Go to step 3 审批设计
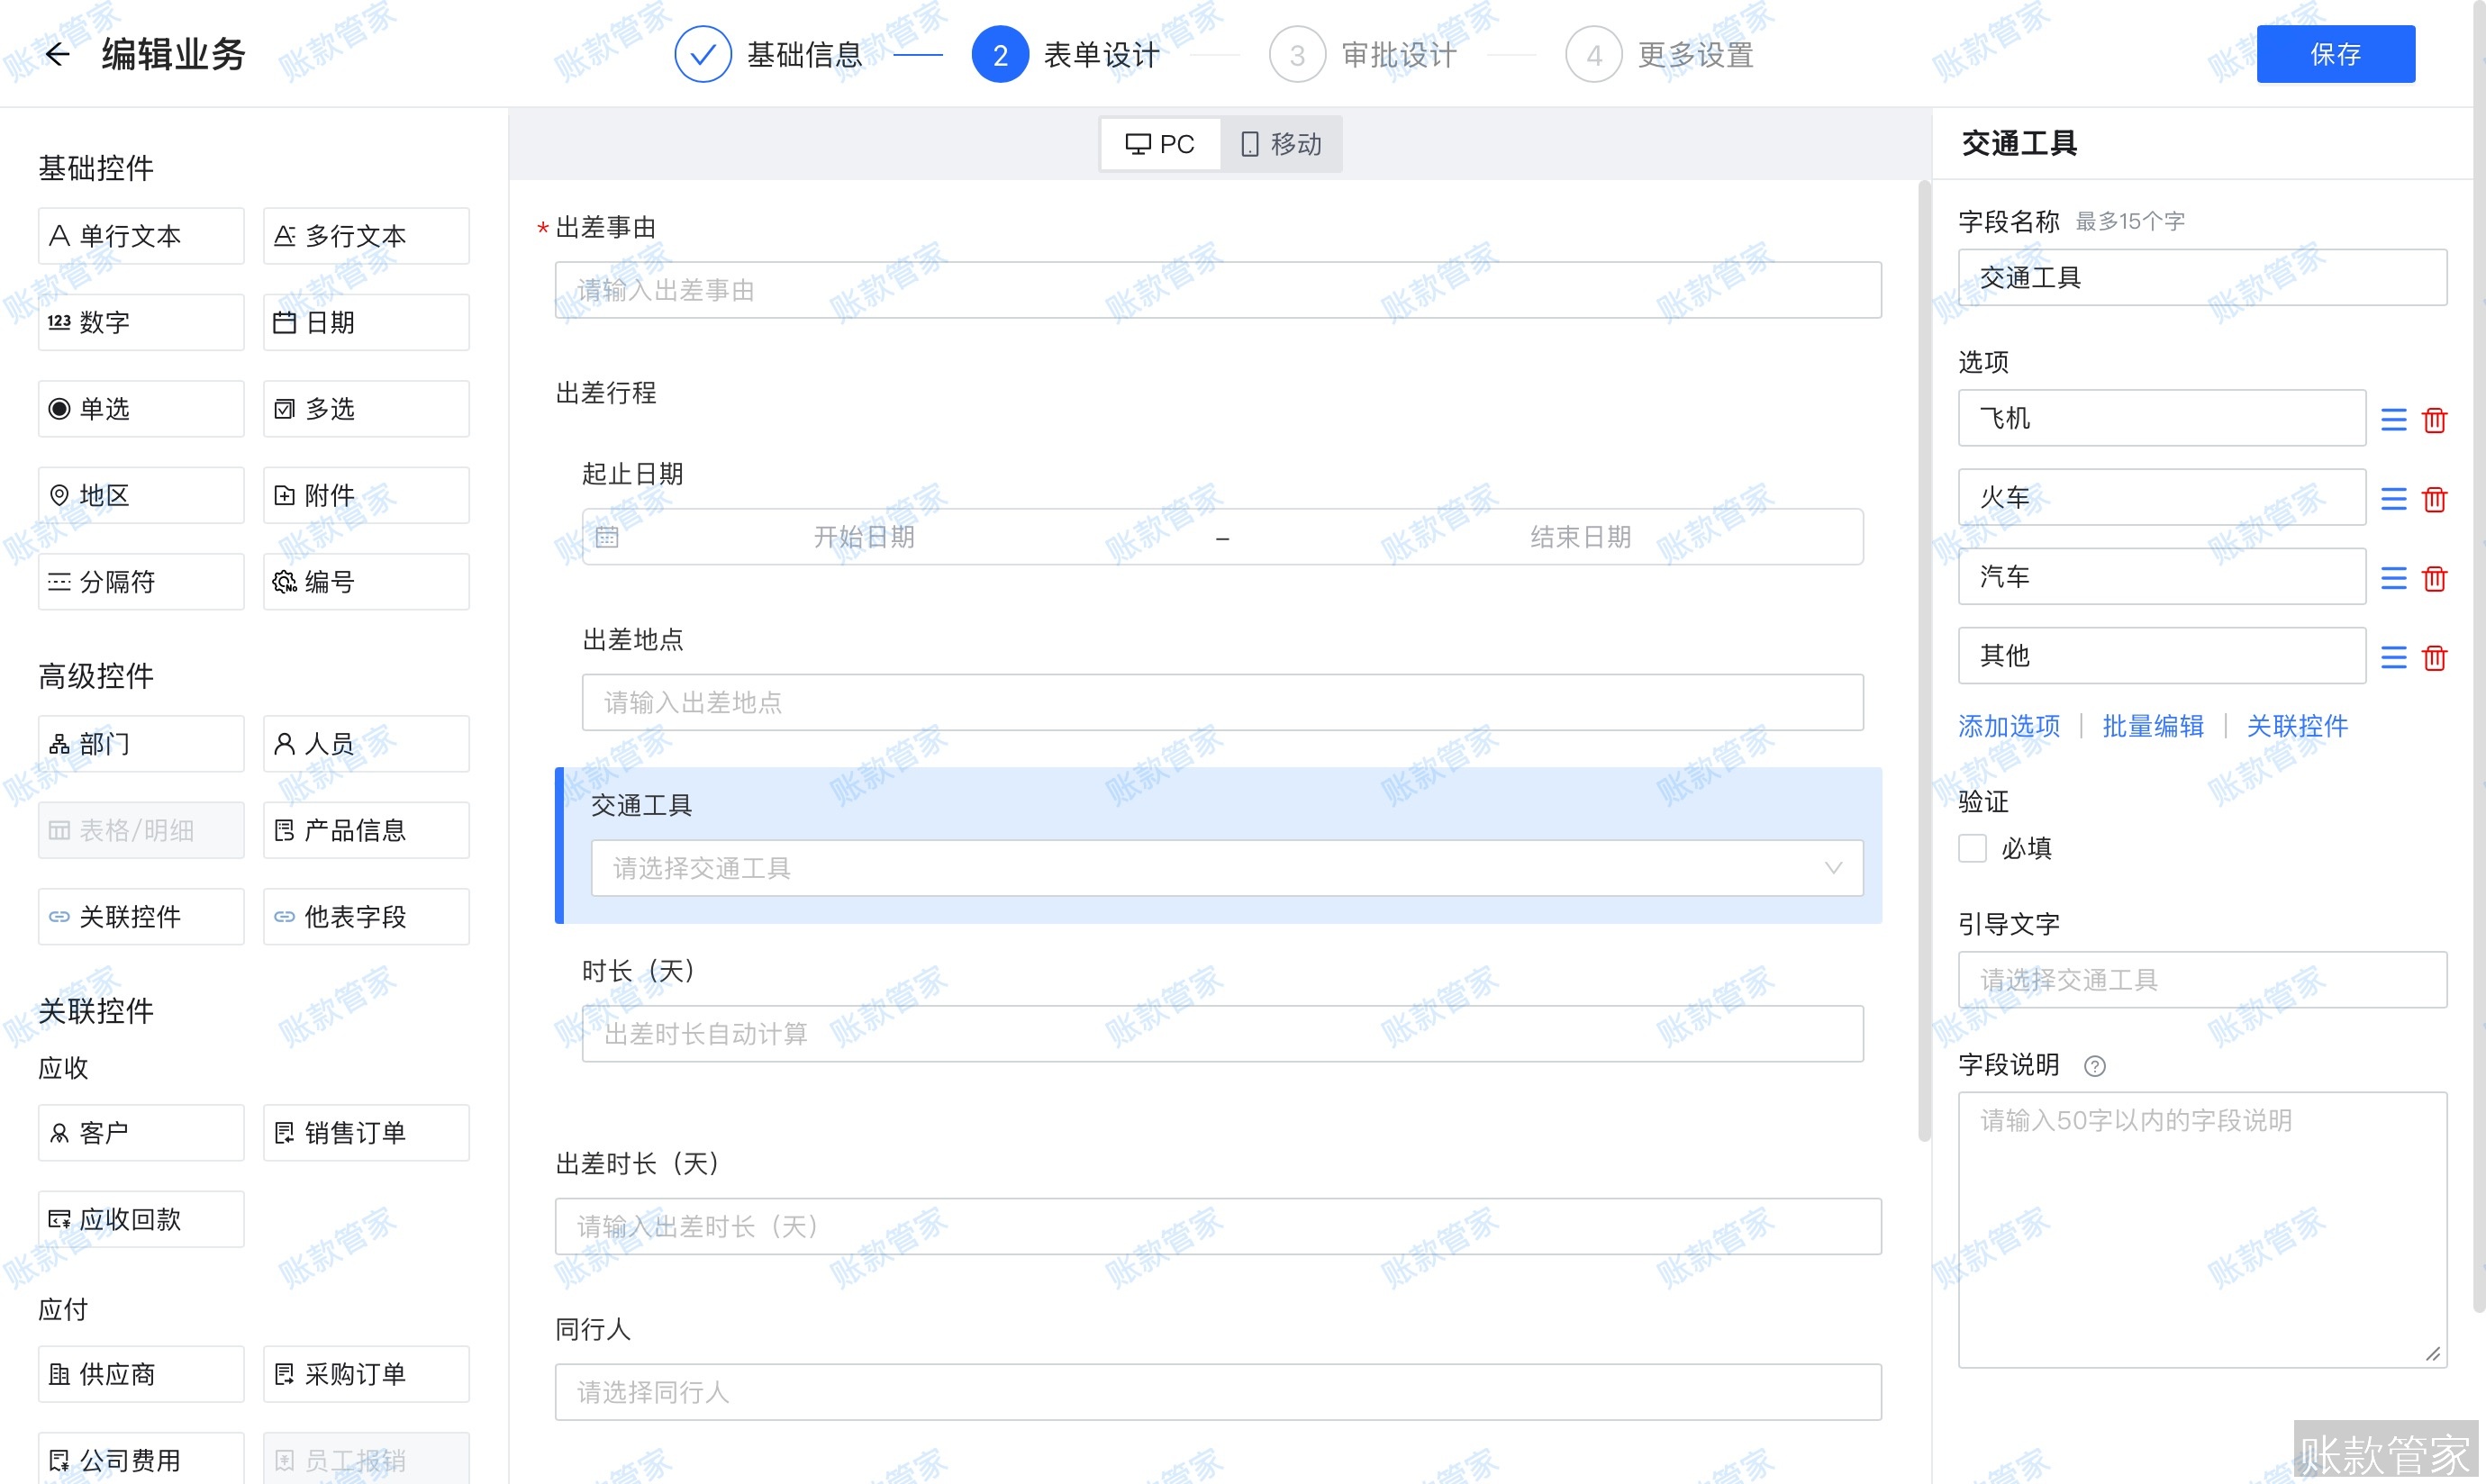The image size is (2486, 1484). (x=1398, y=54)
